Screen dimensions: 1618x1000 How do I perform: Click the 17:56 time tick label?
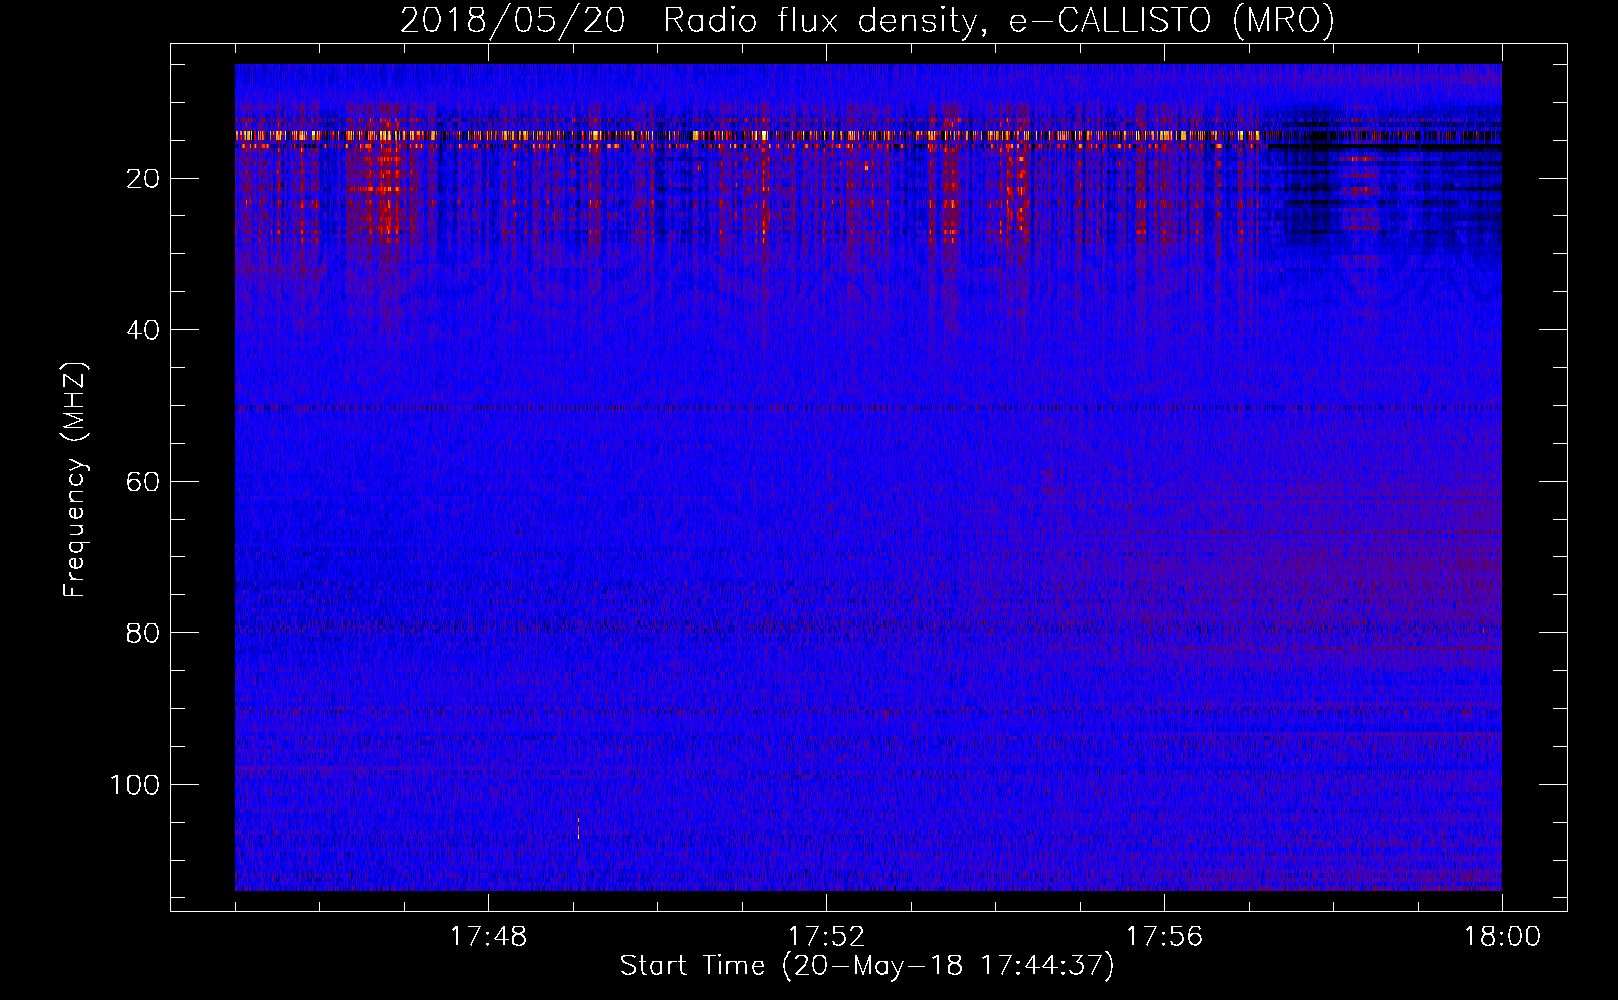click(1164, 937)
